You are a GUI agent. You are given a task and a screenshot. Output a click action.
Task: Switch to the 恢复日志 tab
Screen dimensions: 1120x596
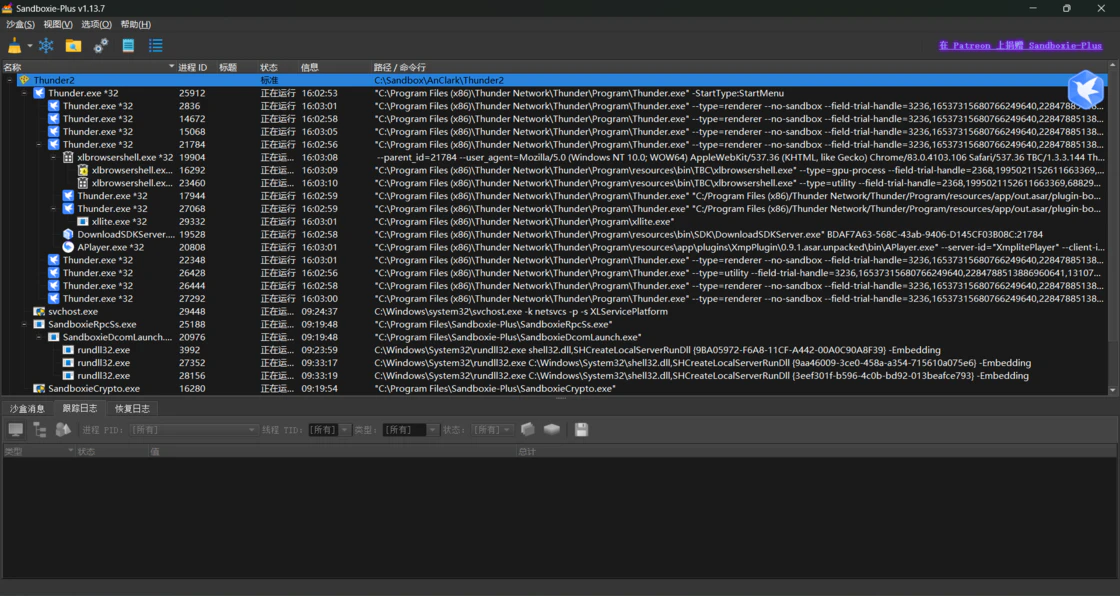pyautogui.click(x=132, y=409)
